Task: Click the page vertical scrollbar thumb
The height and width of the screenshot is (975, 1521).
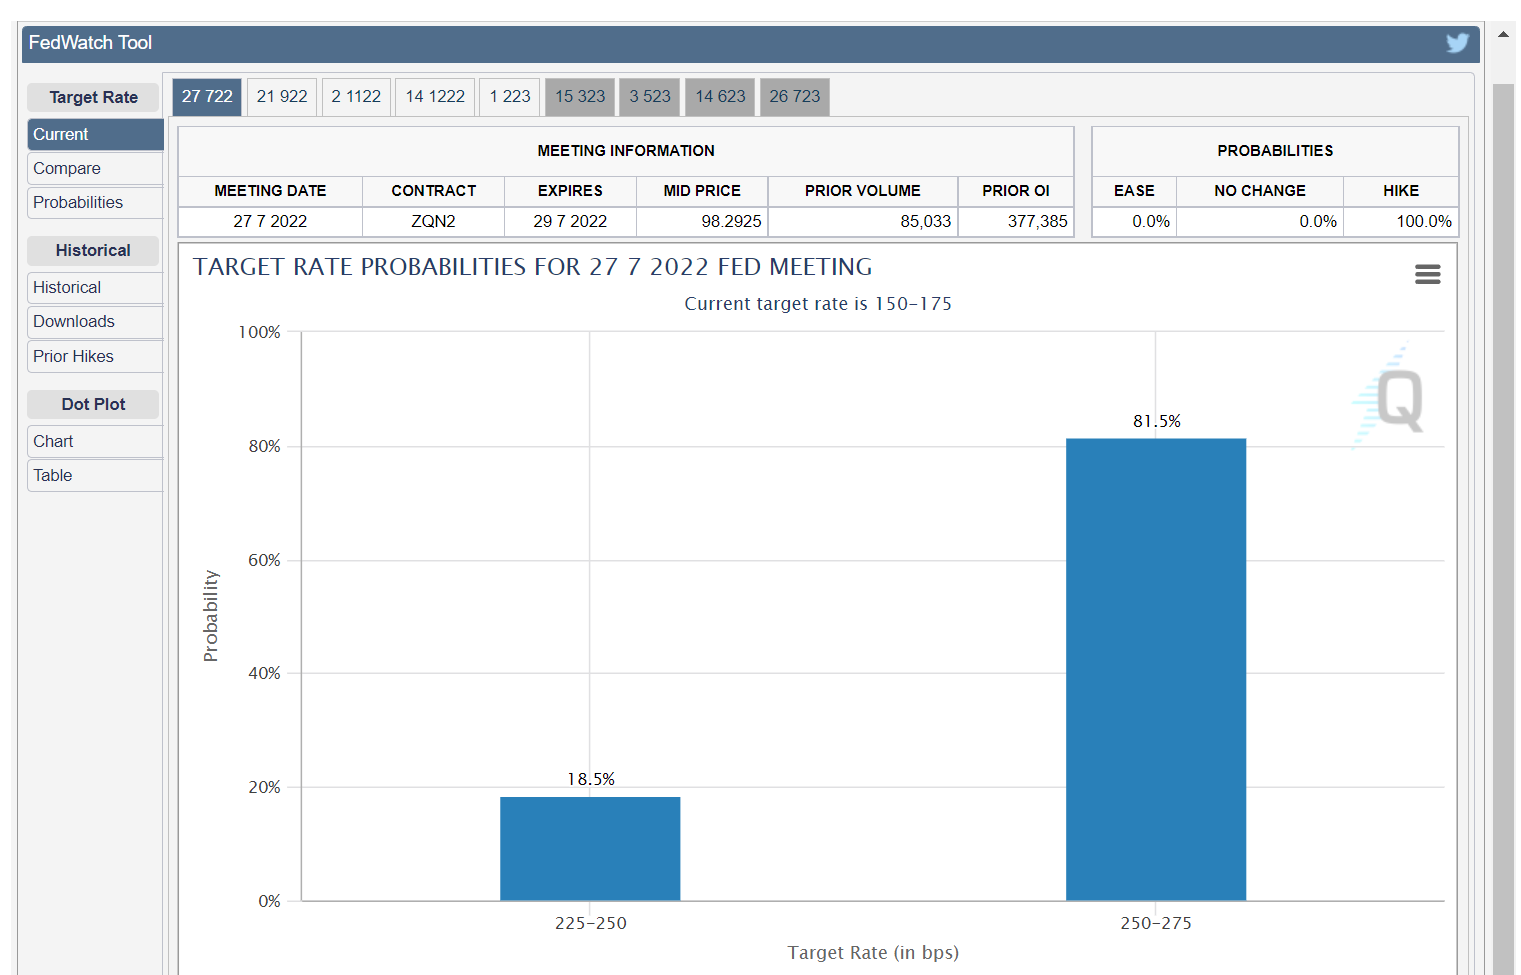Action: click(1503, 528)
